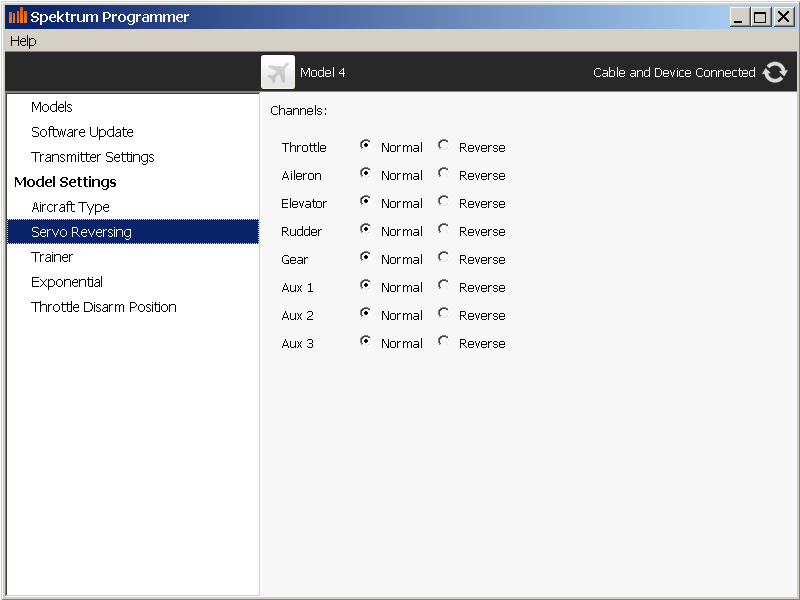Set Aileron channel to Reverse
This screenshot has height=600, width=800.
point(443,173)
